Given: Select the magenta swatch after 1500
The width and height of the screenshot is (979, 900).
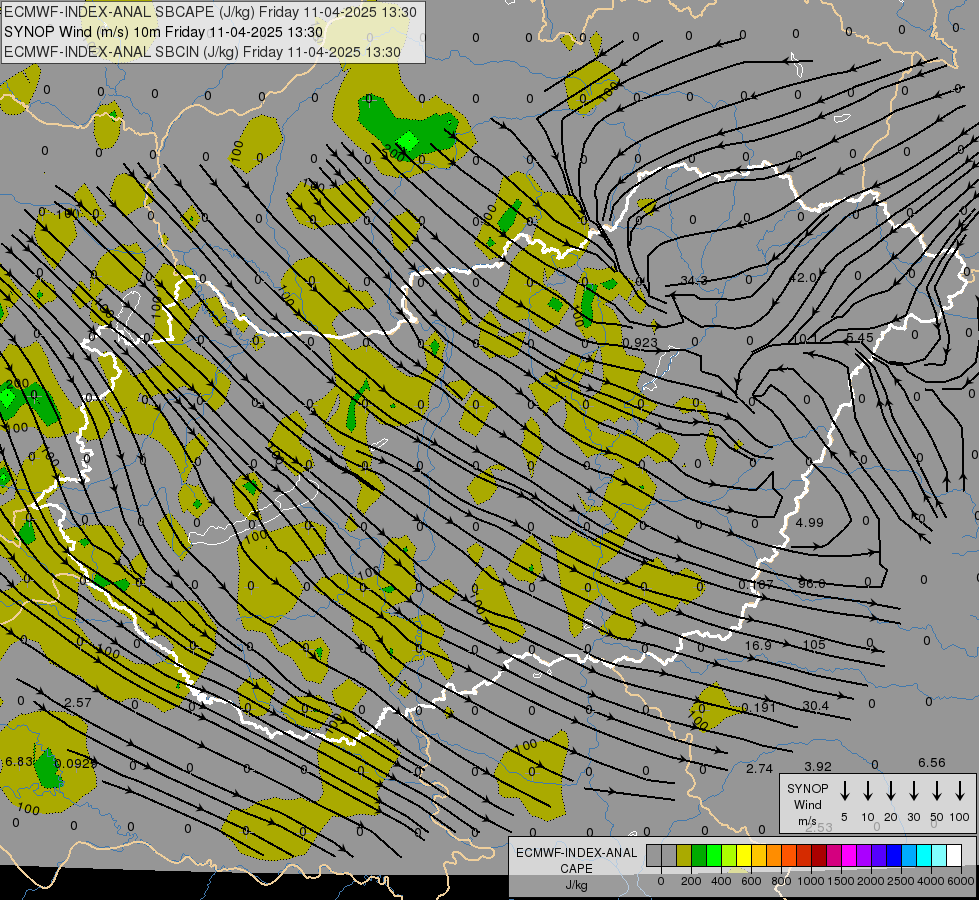Looking at the screenshot, I should tap(849, 855).
